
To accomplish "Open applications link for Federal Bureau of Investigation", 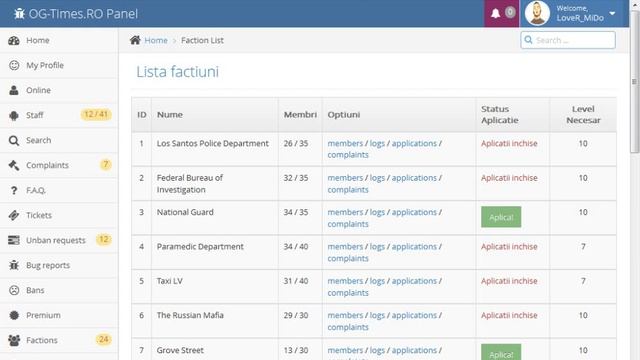I will (x=414, y=178).
